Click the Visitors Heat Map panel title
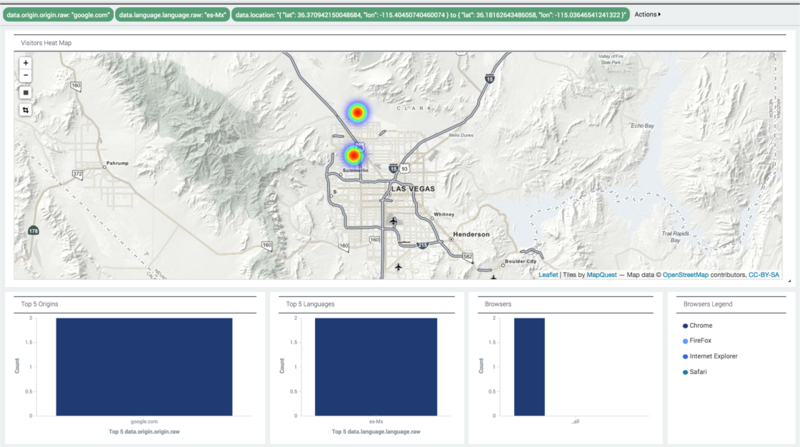The width and height of the screenshot is (800, 447). coord(46,43)
